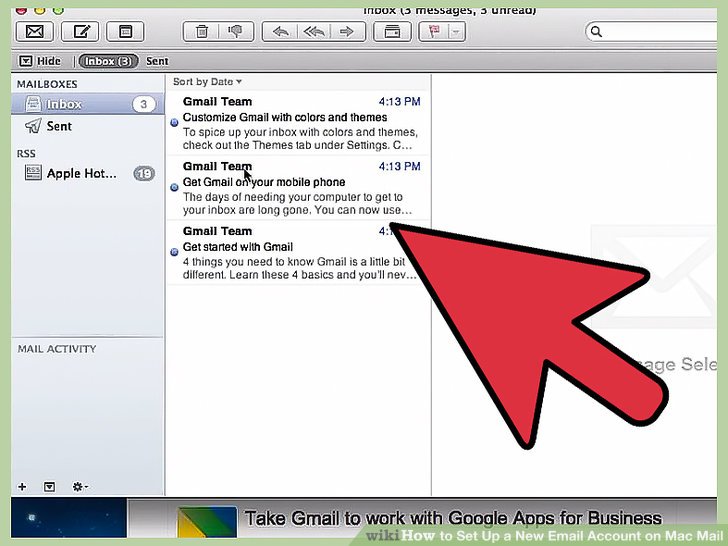Image resolution: width=728 pixels, height=546 pixels.
Task: Open the gear action menu
Action: [79, 487]
